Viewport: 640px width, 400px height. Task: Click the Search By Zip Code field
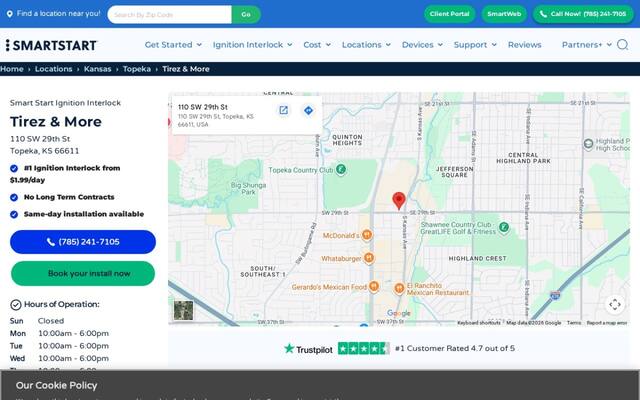click(x=169, y=15)
